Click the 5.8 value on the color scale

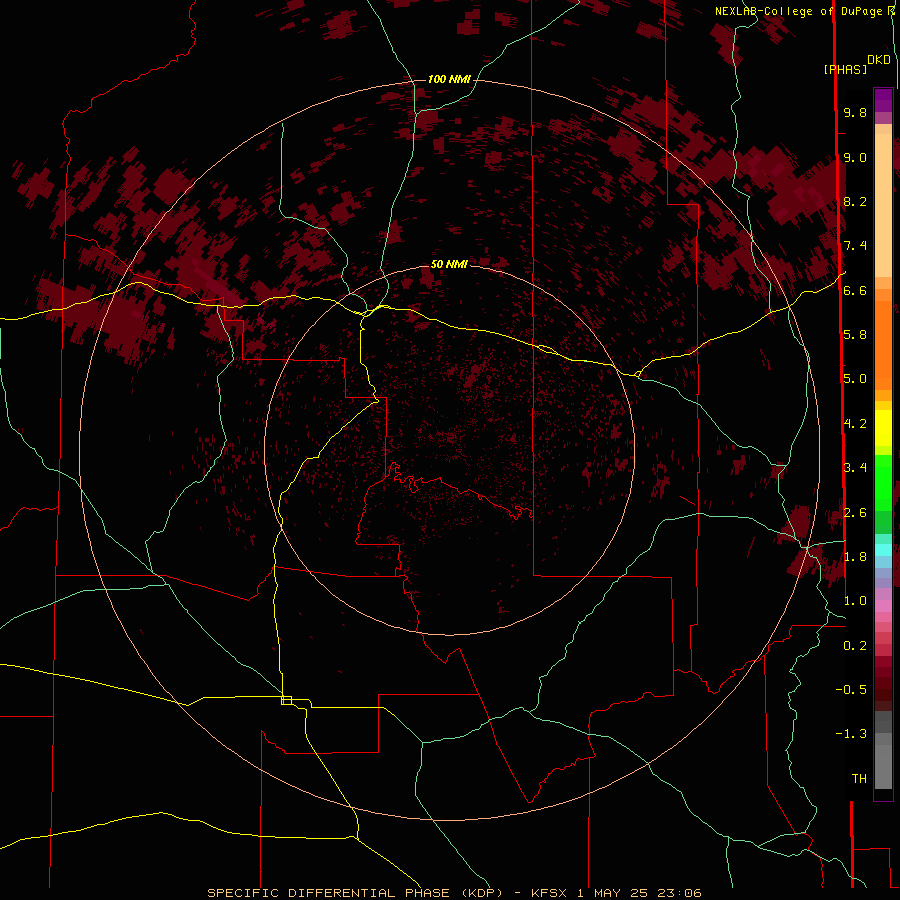[x=855, y=335]
